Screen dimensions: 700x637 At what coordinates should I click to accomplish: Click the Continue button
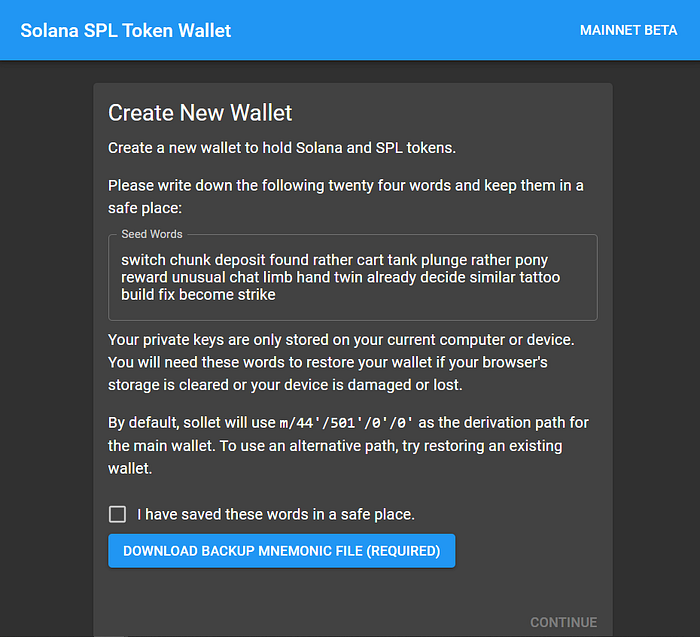coord(563,622)
